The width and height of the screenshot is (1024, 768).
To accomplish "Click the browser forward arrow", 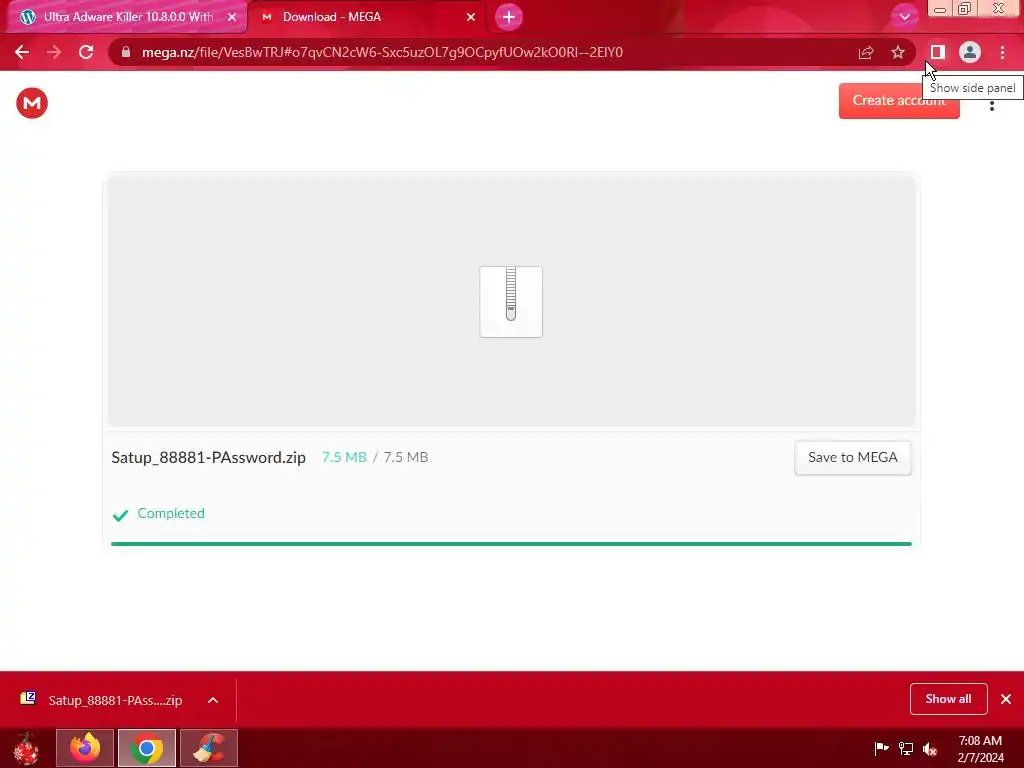I will [54, 52].
